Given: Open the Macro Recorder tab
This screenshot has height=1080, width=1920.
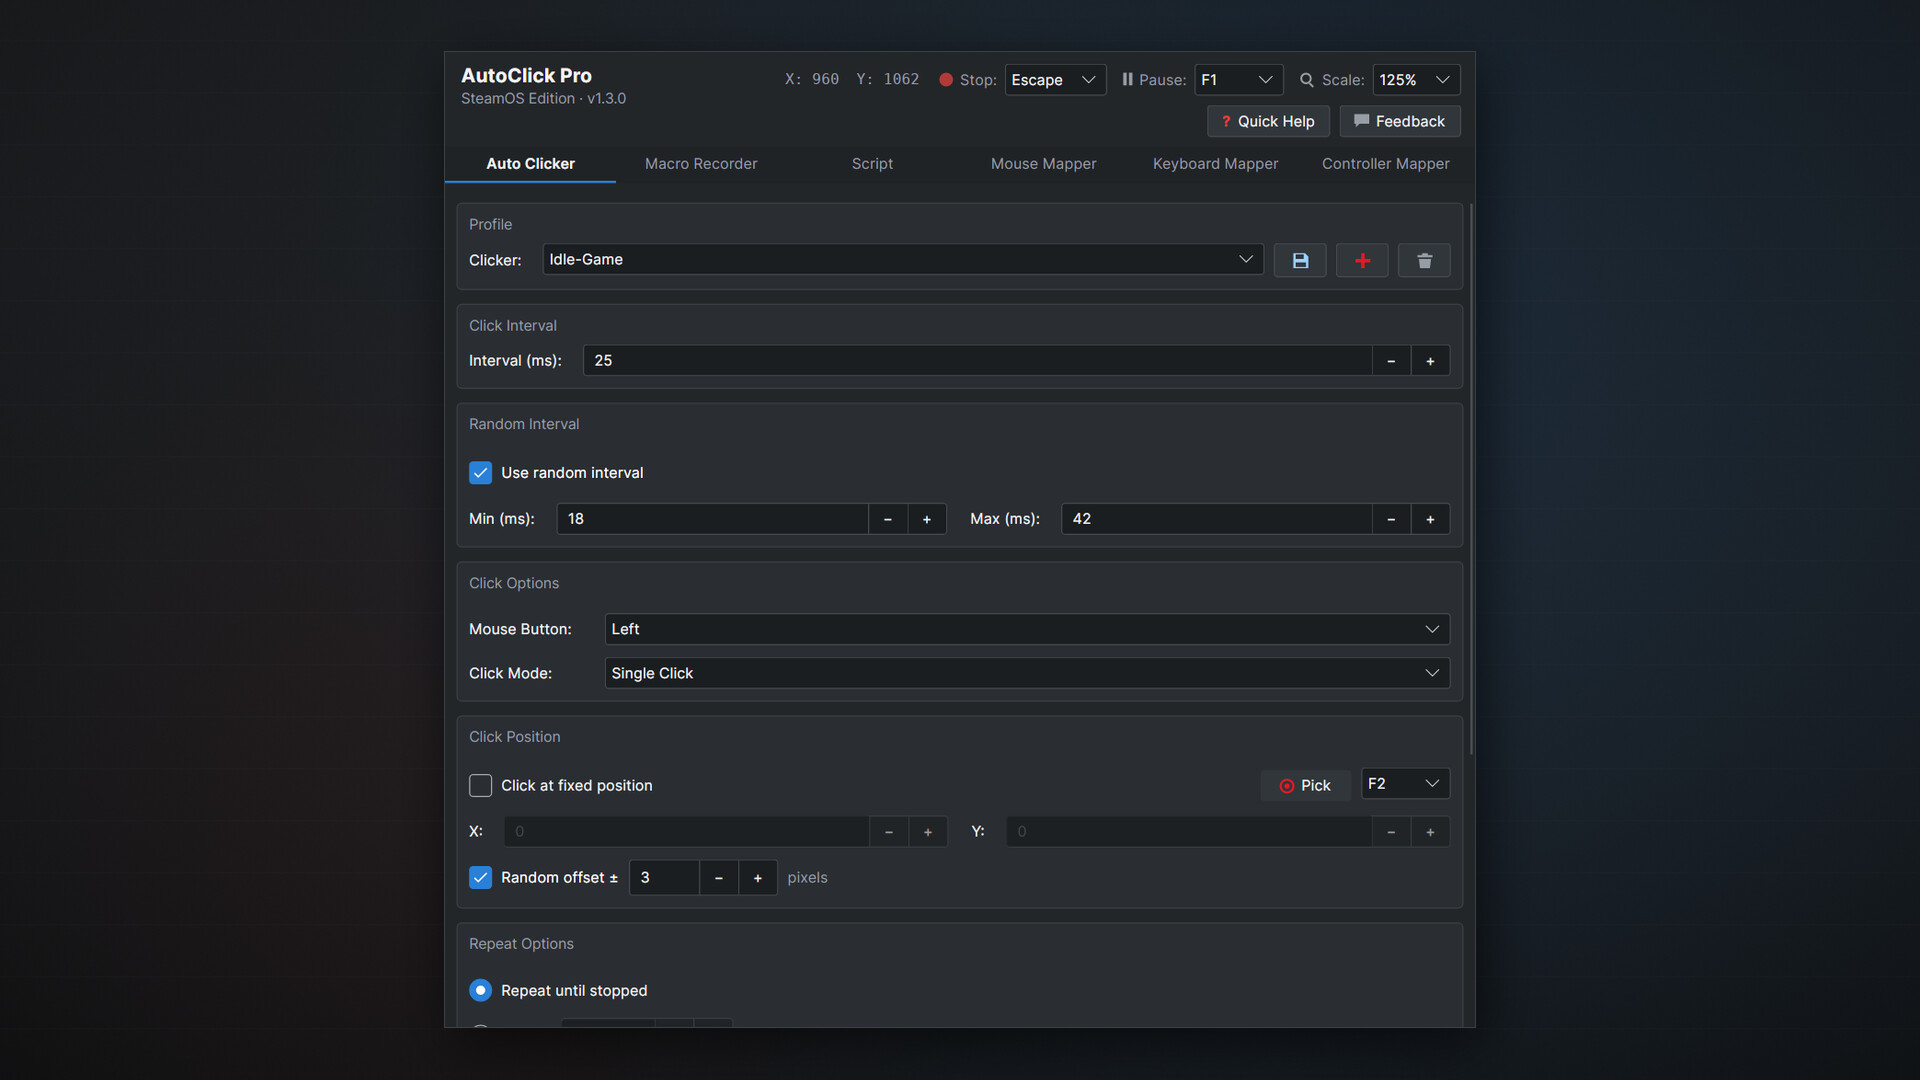Looking at the screenshot, I should pos(701,164).
